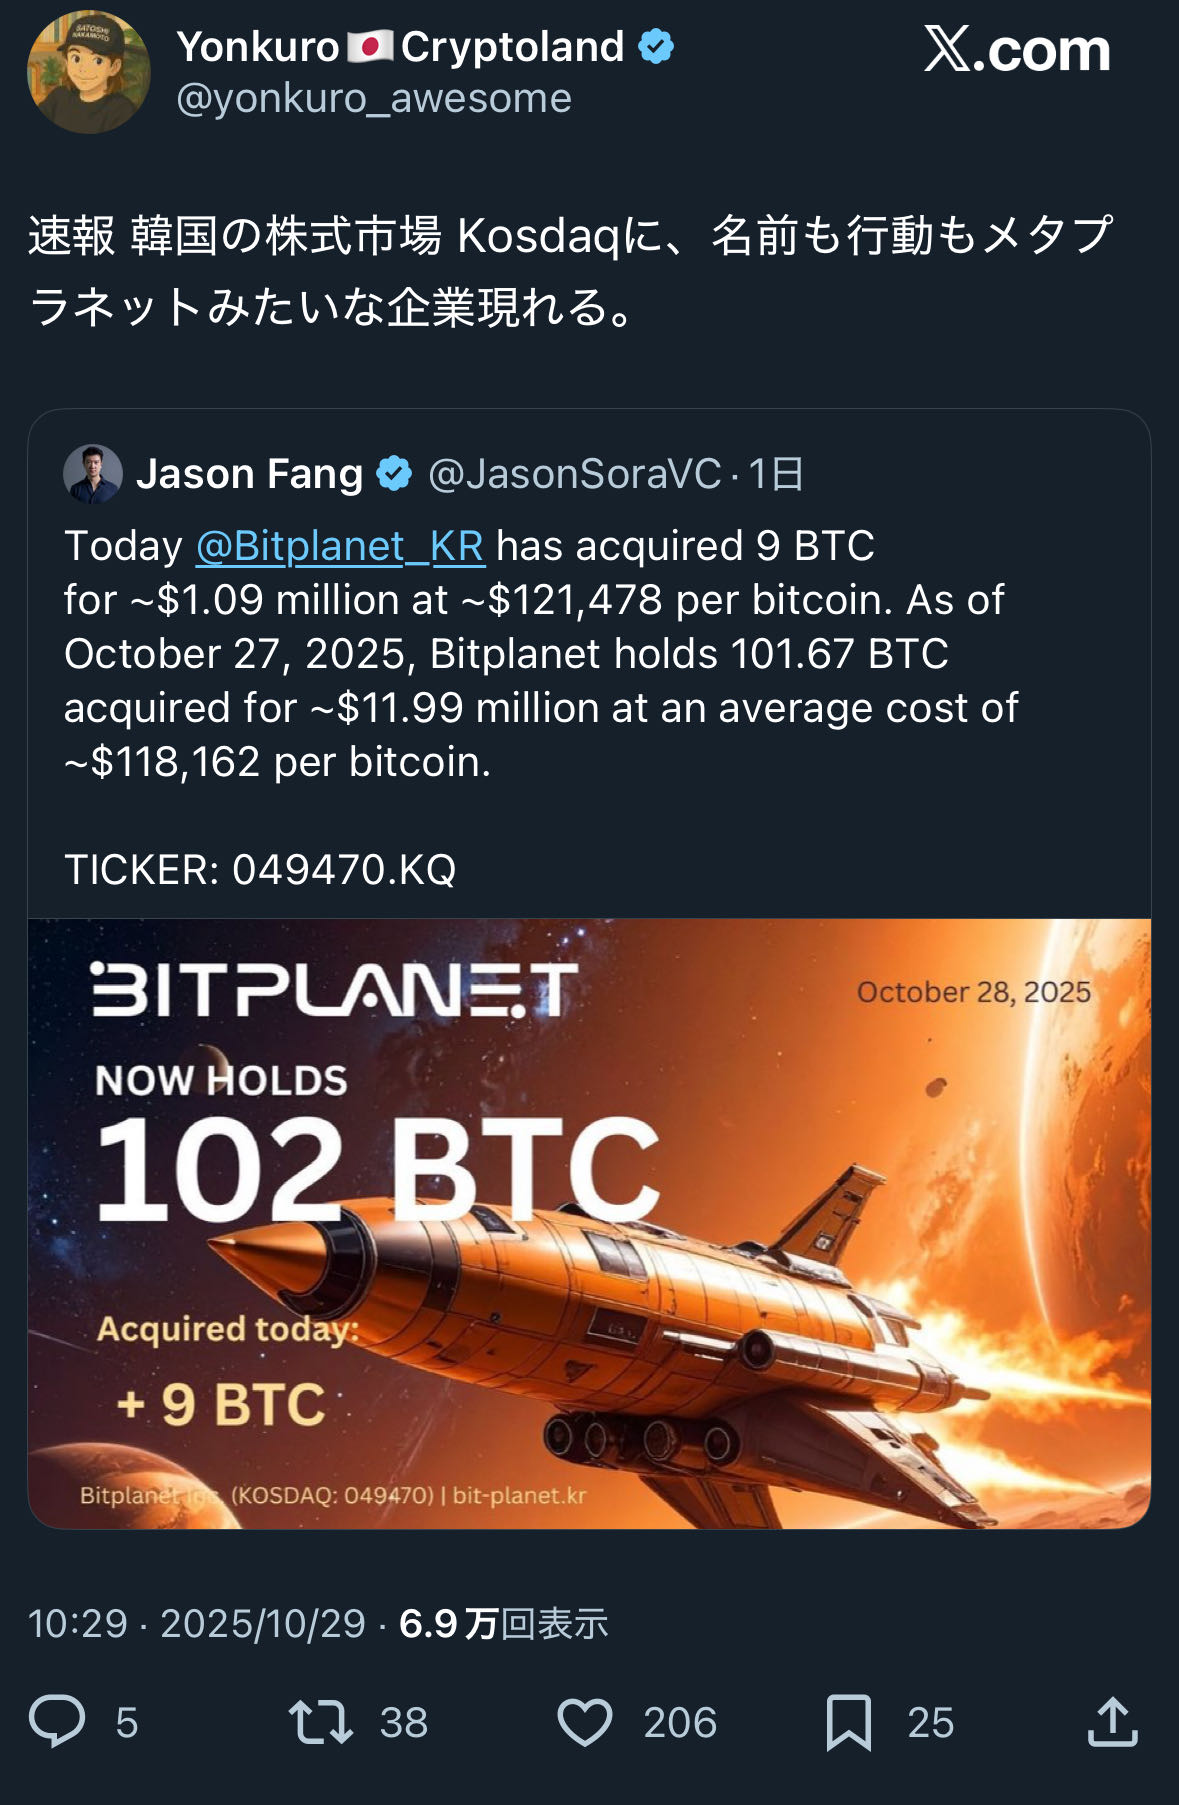Open the @yonkuro_awesome handle
The image size is (1179, 1805).
click(374, 98)
